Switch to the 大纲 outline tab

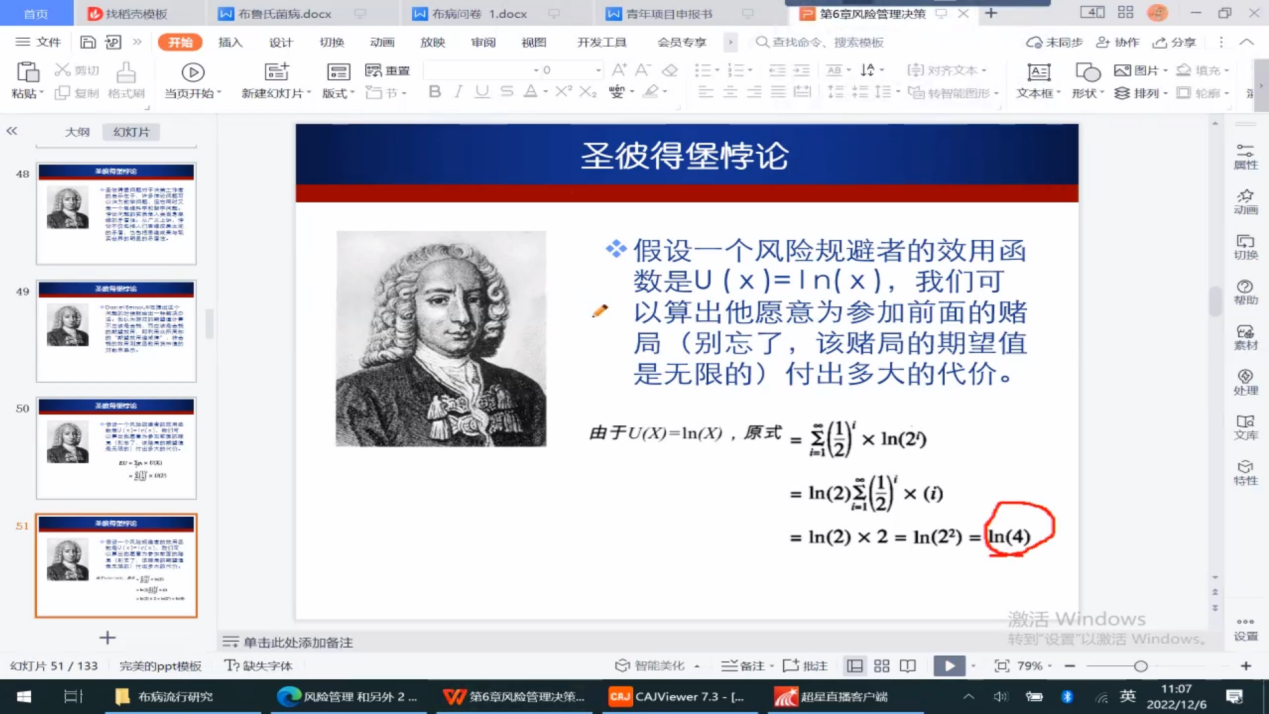[x=77, y=132]
